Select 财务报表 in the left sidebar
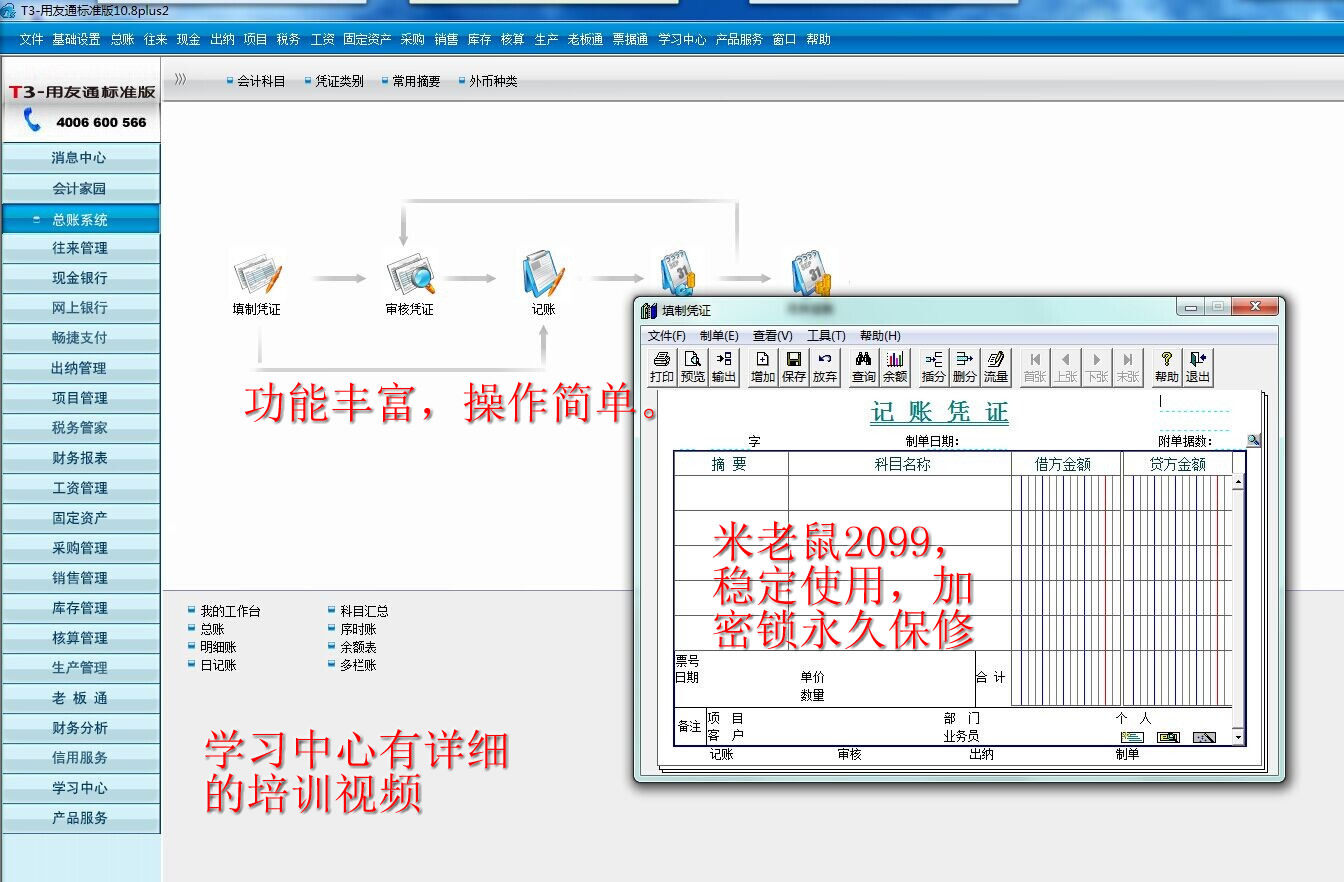Screen dimensions: 1344x882 [x=80, y=458]
